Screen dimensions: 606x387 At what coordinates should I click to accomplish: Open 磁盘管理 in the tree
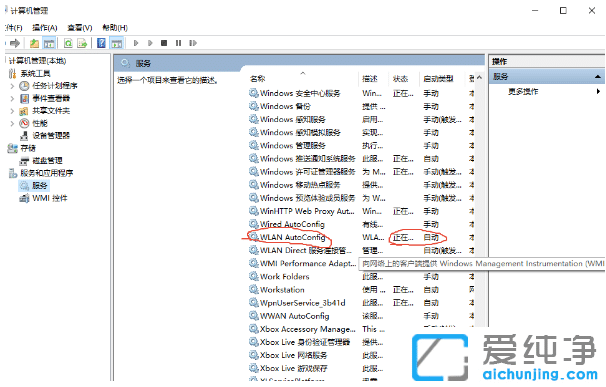click(47, 160)
